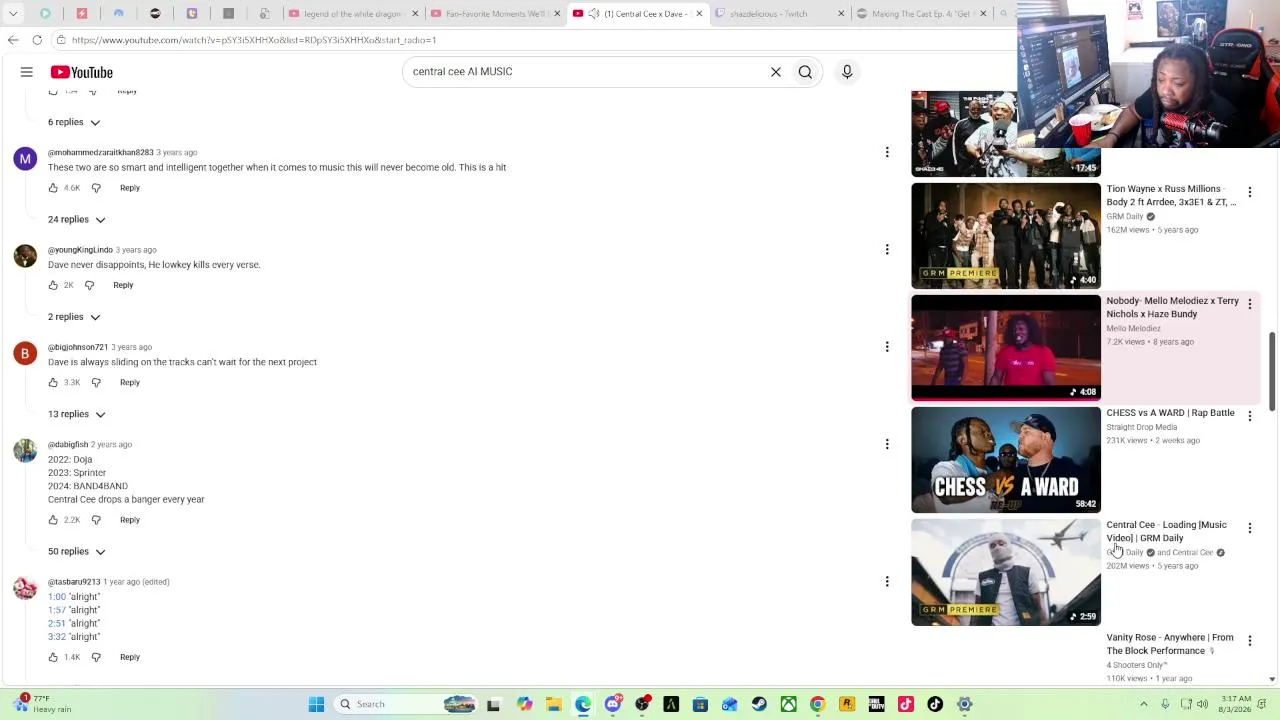Open the menu for the Tion Wayne x Russ Millions video
The height and width of the screenshot is (720, 1280).
[1249, 191]
